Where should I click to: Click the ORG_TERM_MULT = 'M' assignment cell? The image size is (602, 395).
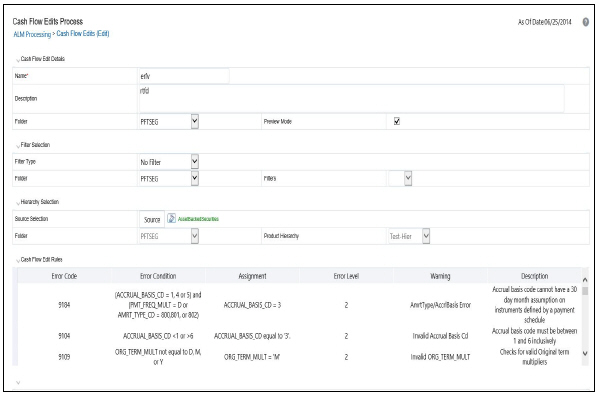coord(252,357)
